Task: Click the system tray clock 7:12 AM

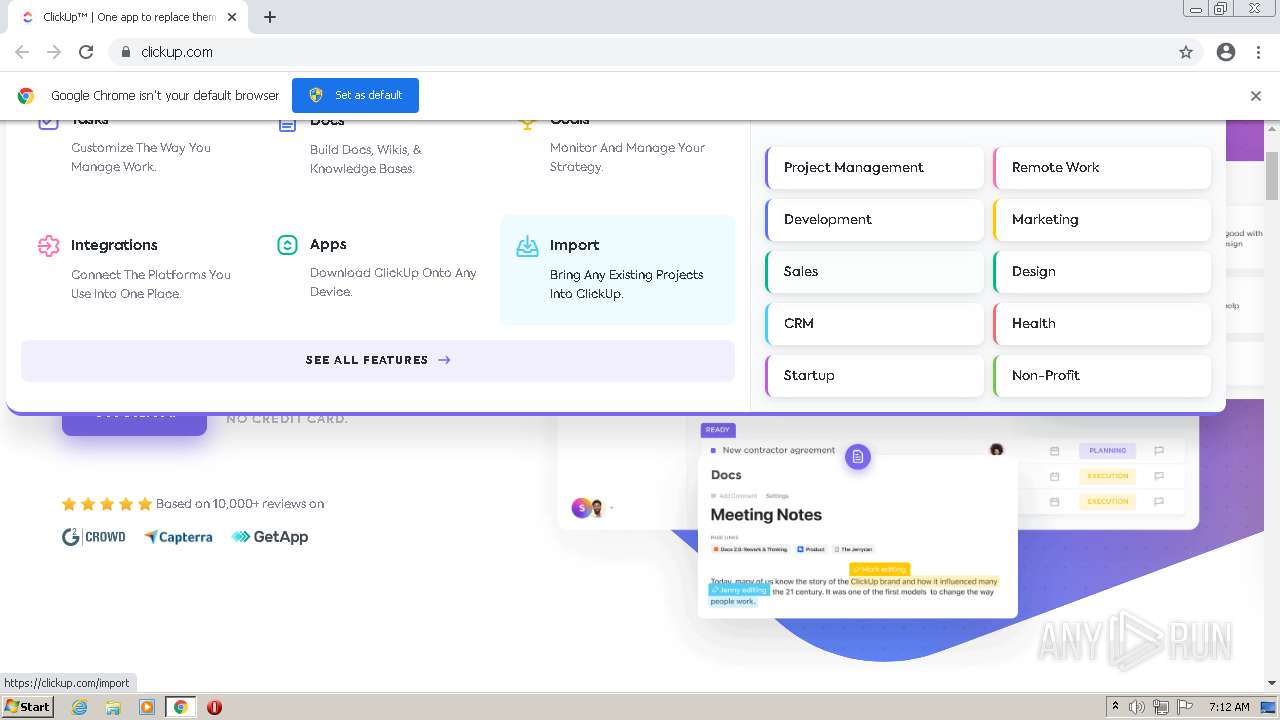Action: [x=1229, y=707]
